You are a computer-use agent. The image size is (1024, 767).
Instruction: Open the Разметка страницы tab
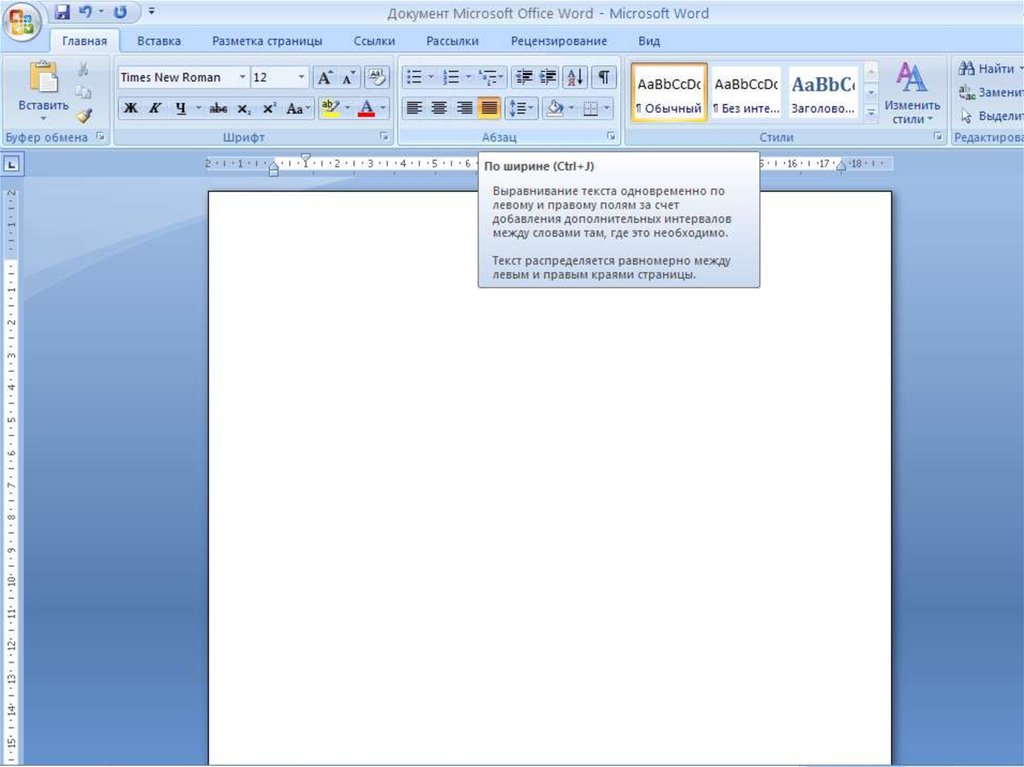[x=267, y=41]
